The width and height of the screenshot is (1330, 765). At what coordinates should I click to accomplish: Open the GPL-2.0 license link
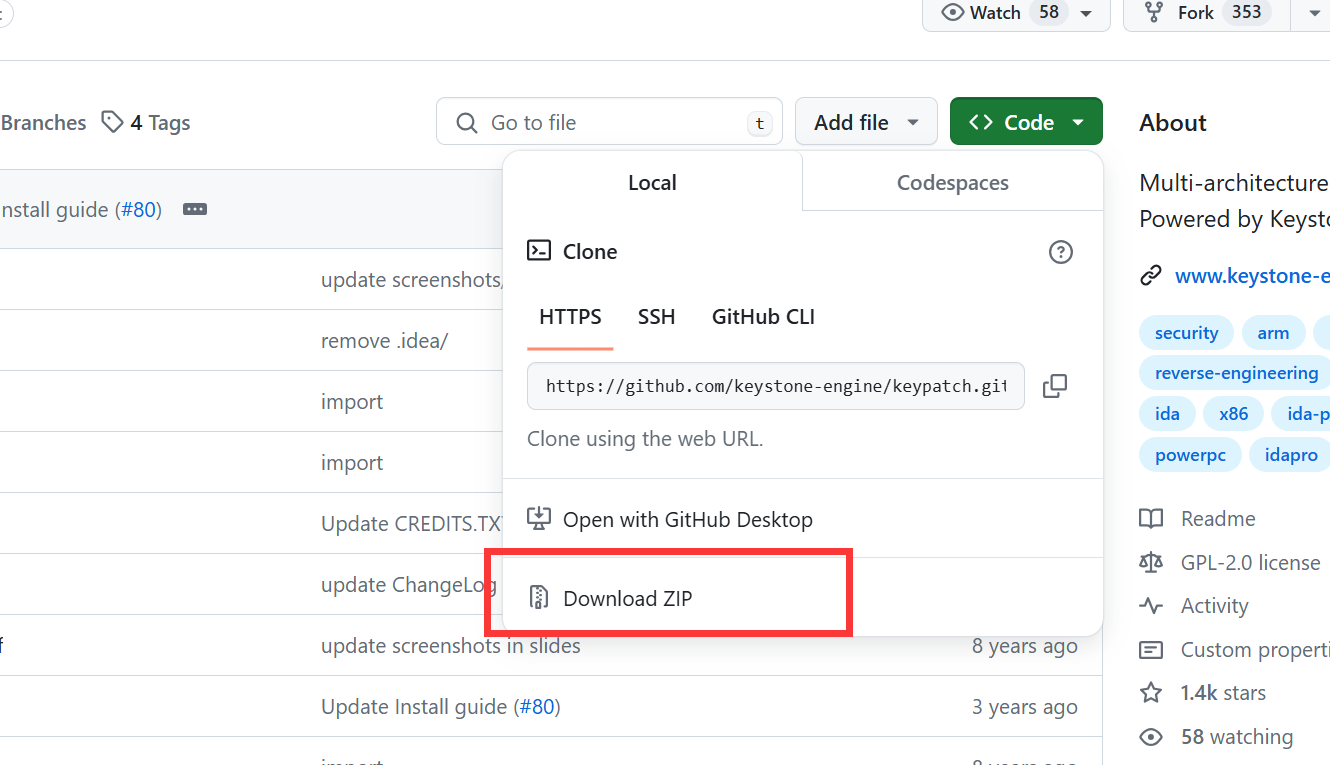pyautogui.click(x=1250, y=562)
